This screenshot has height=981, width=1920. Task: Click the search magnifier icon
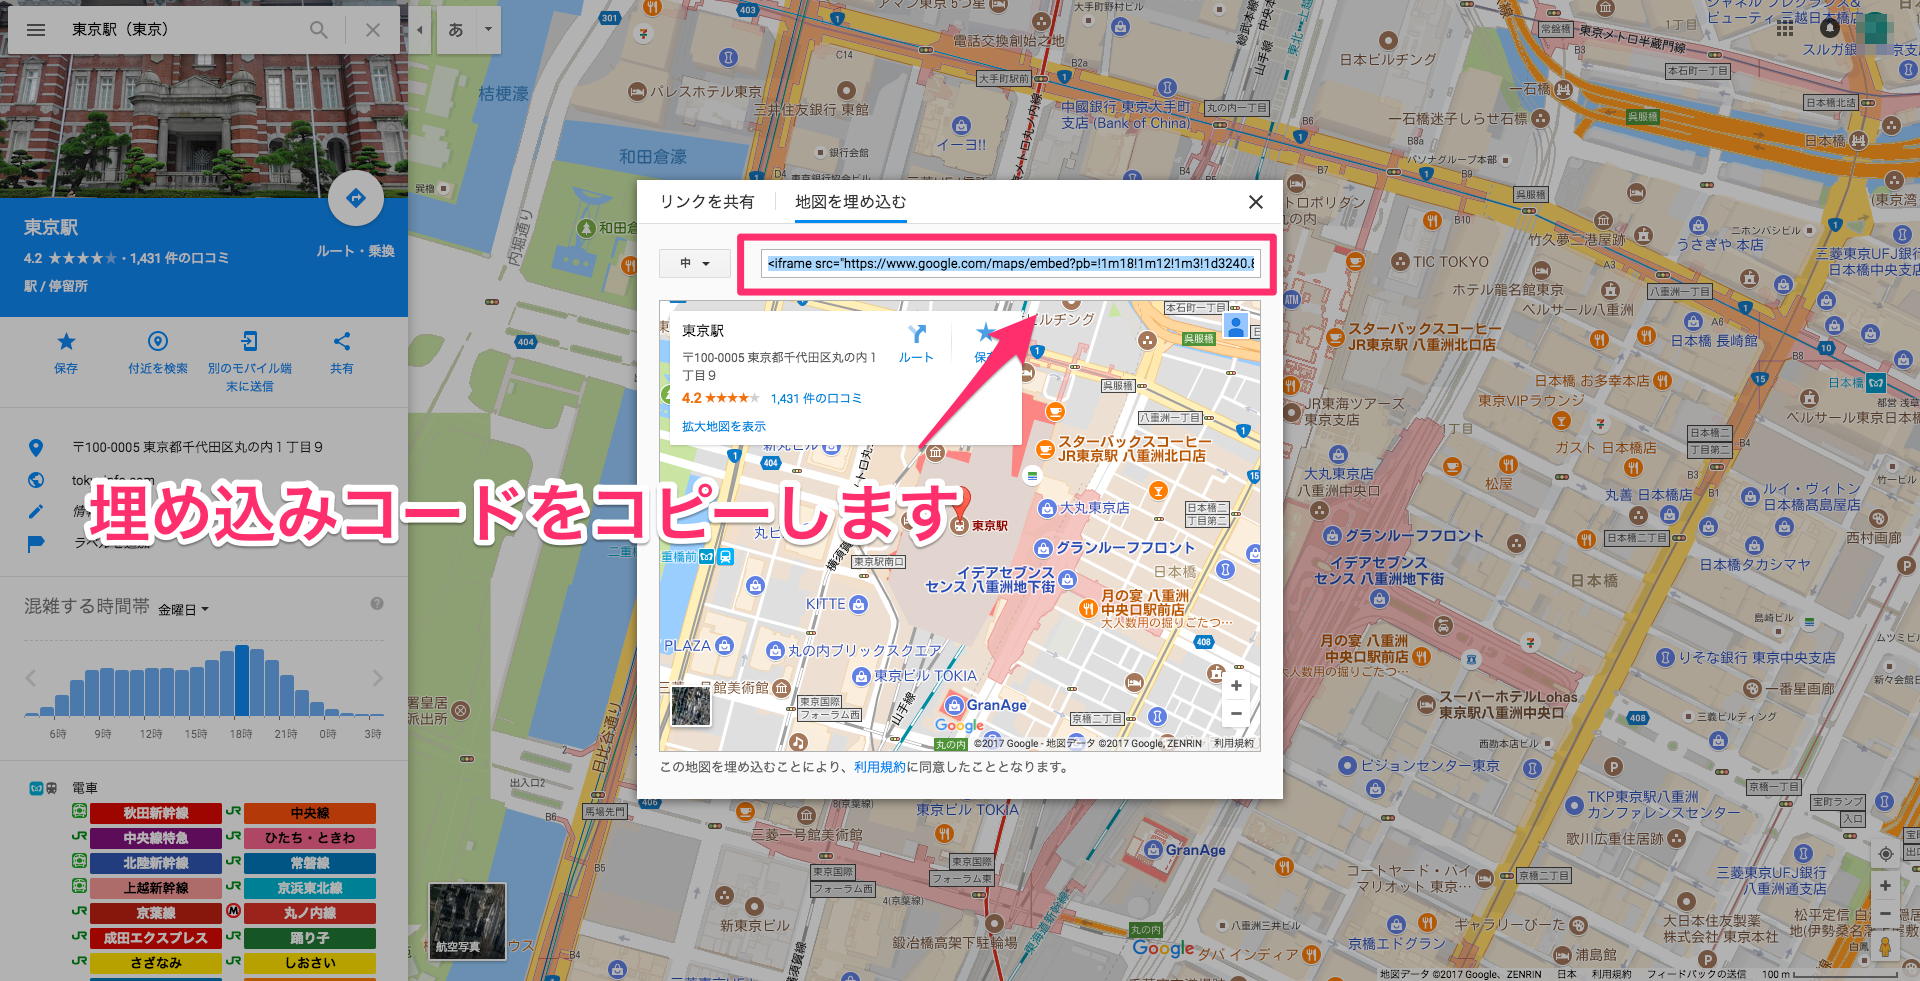(318, 30)
